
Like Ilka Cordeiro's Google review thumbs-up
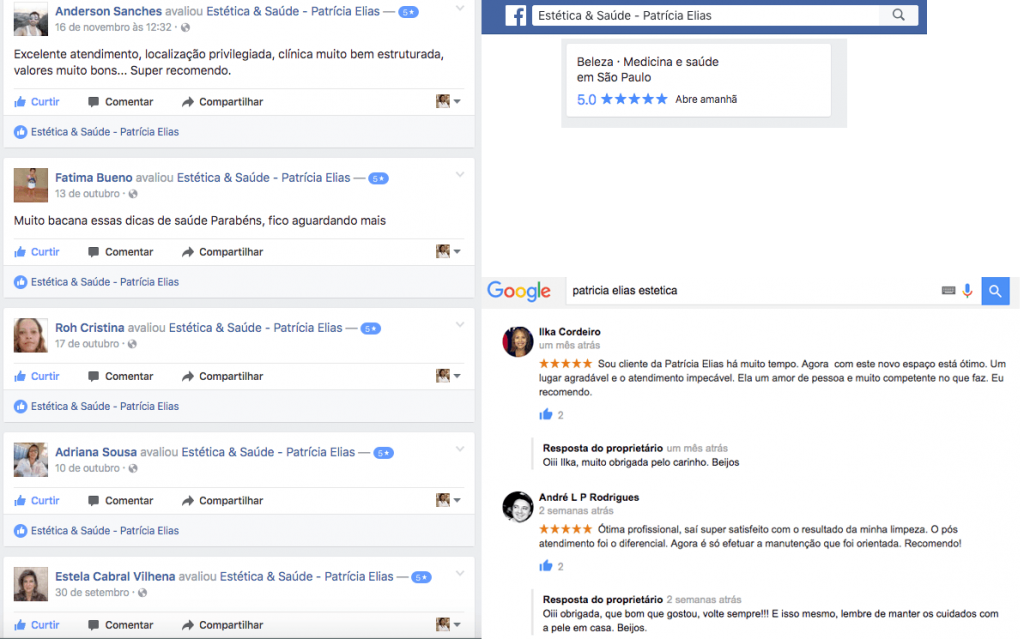[x=546, y=414]
